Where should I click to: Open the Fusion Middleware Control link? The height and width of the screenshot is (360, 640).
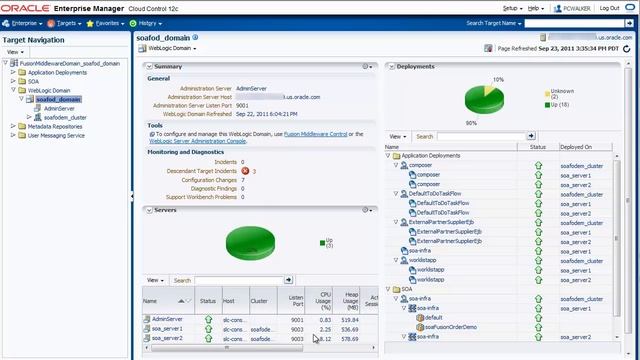316,134
